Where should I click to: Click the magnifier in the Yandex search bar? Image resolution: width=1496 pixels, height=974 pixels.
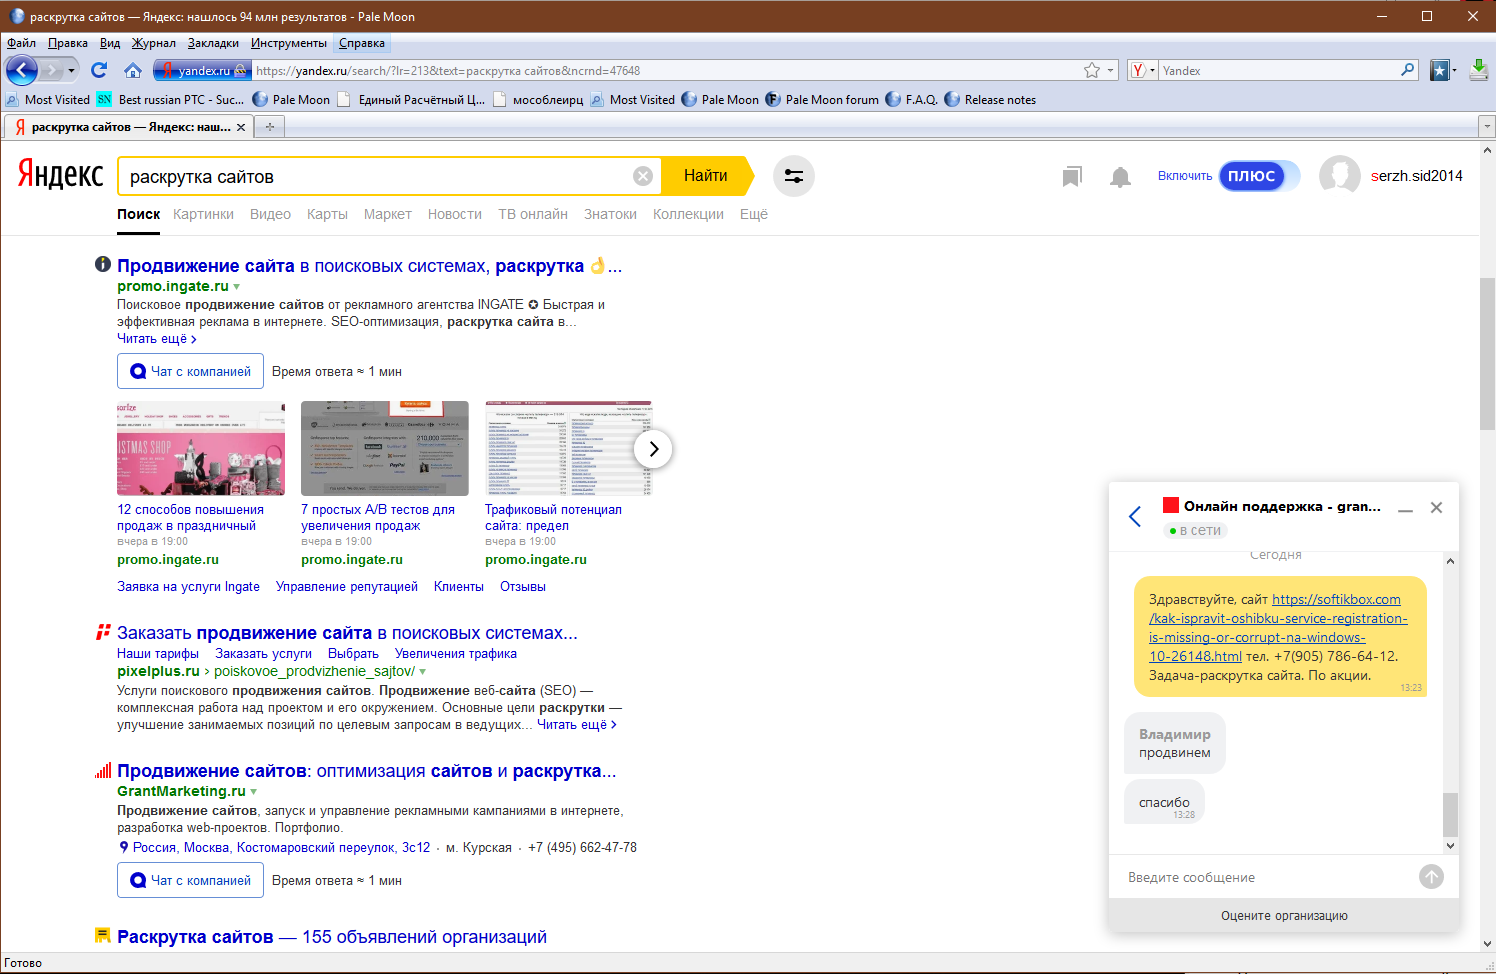coord(1408,70)
